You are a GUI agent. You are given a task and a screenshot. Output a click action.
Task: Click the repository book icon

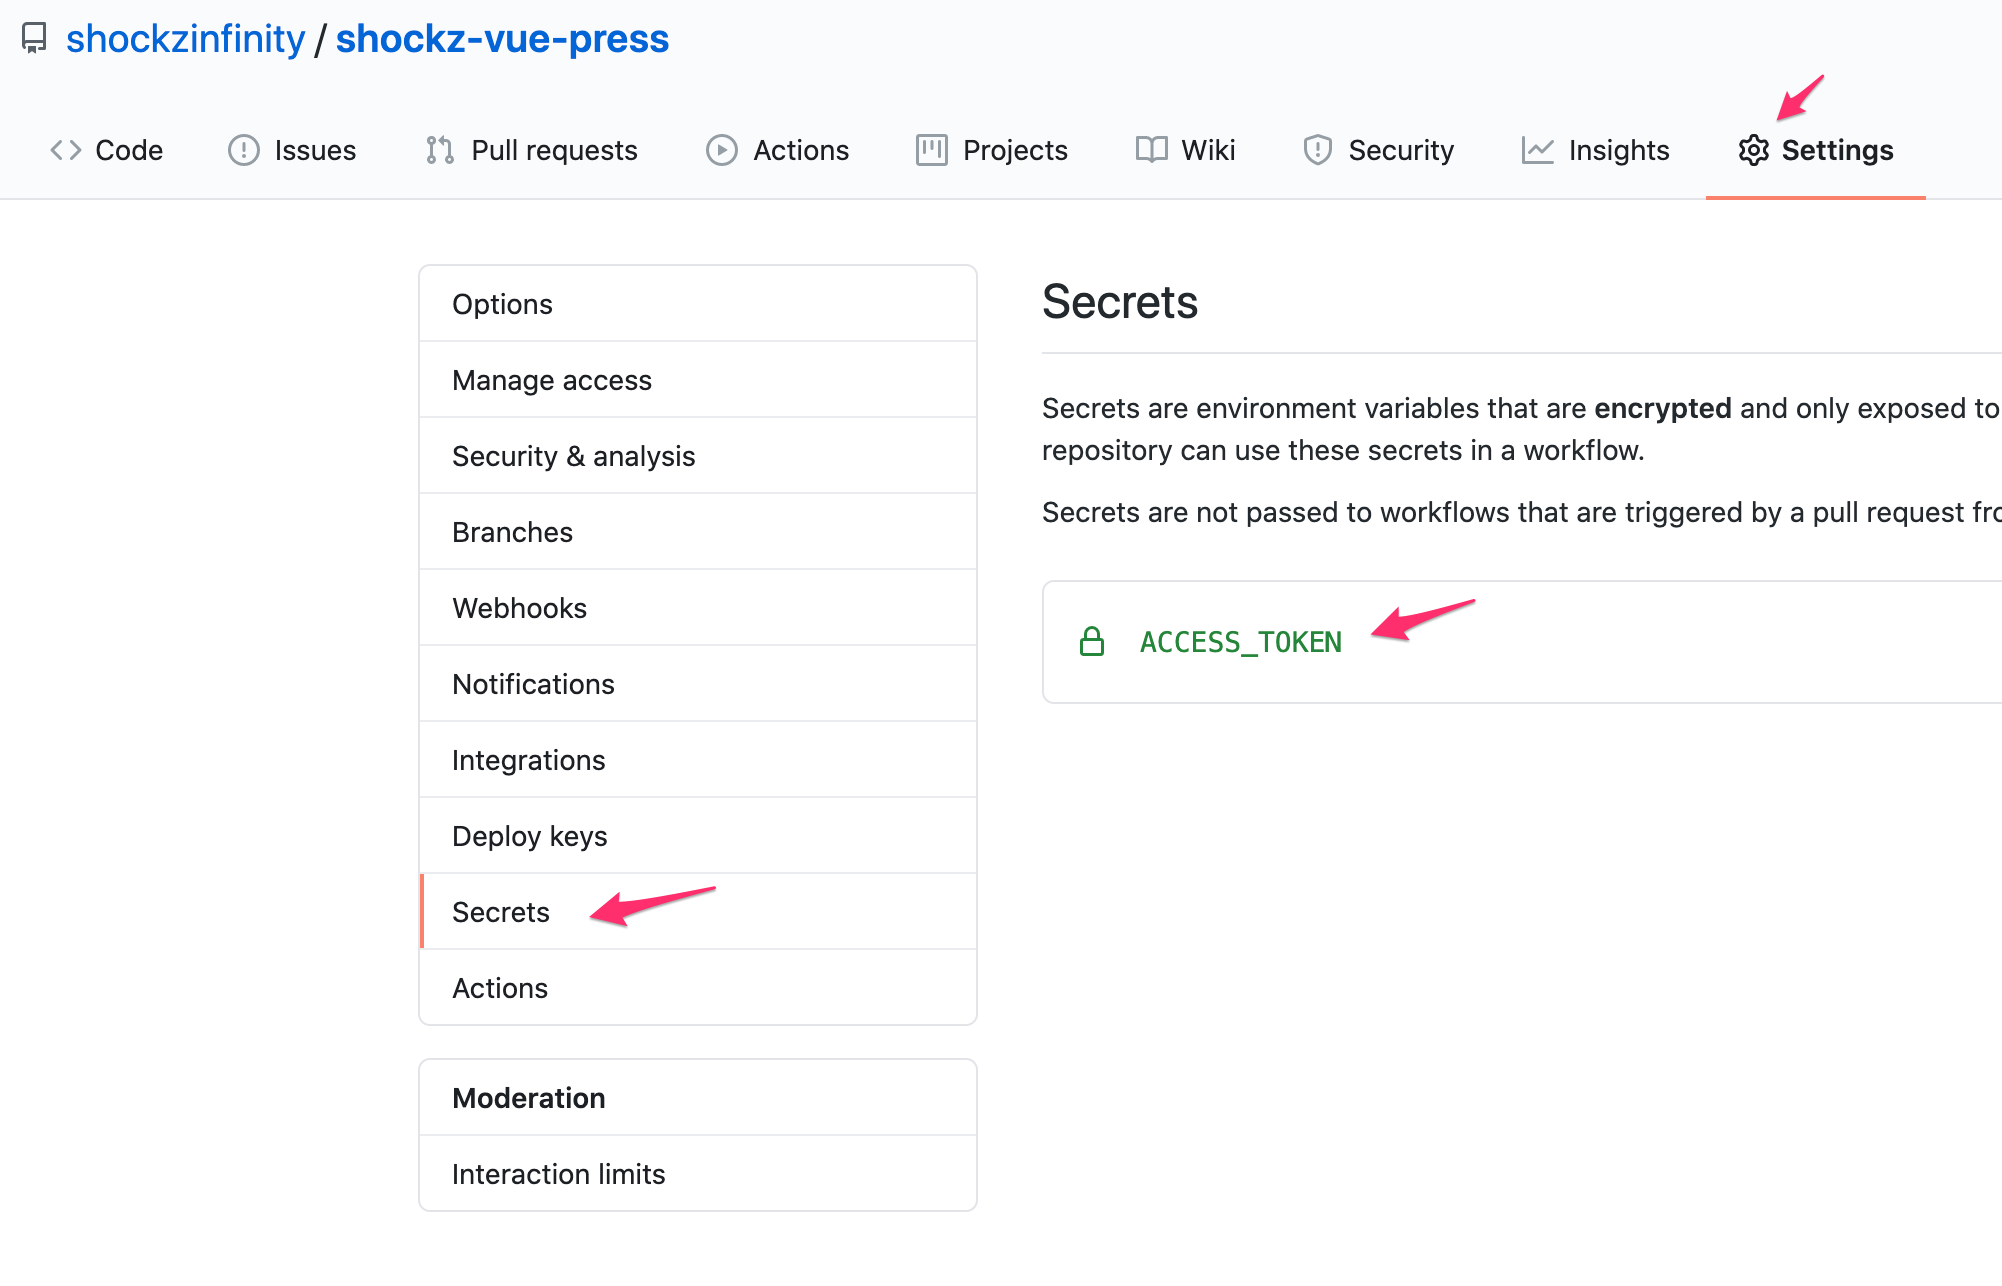[x=34, y=38]
